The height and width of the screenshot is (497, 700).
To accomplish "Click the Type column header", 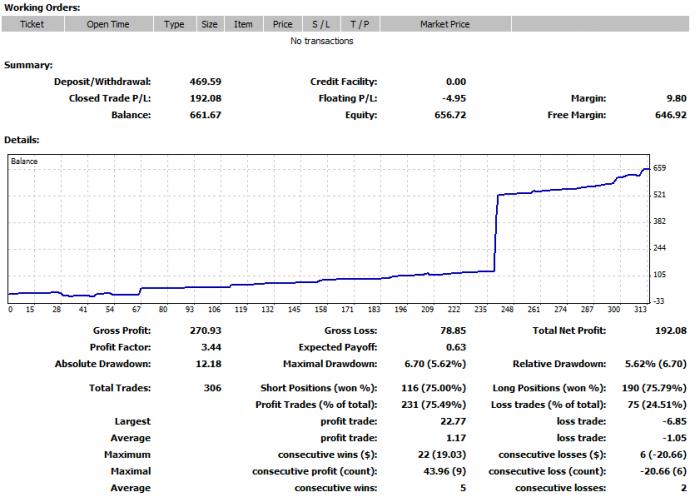I will coord(175,24).
